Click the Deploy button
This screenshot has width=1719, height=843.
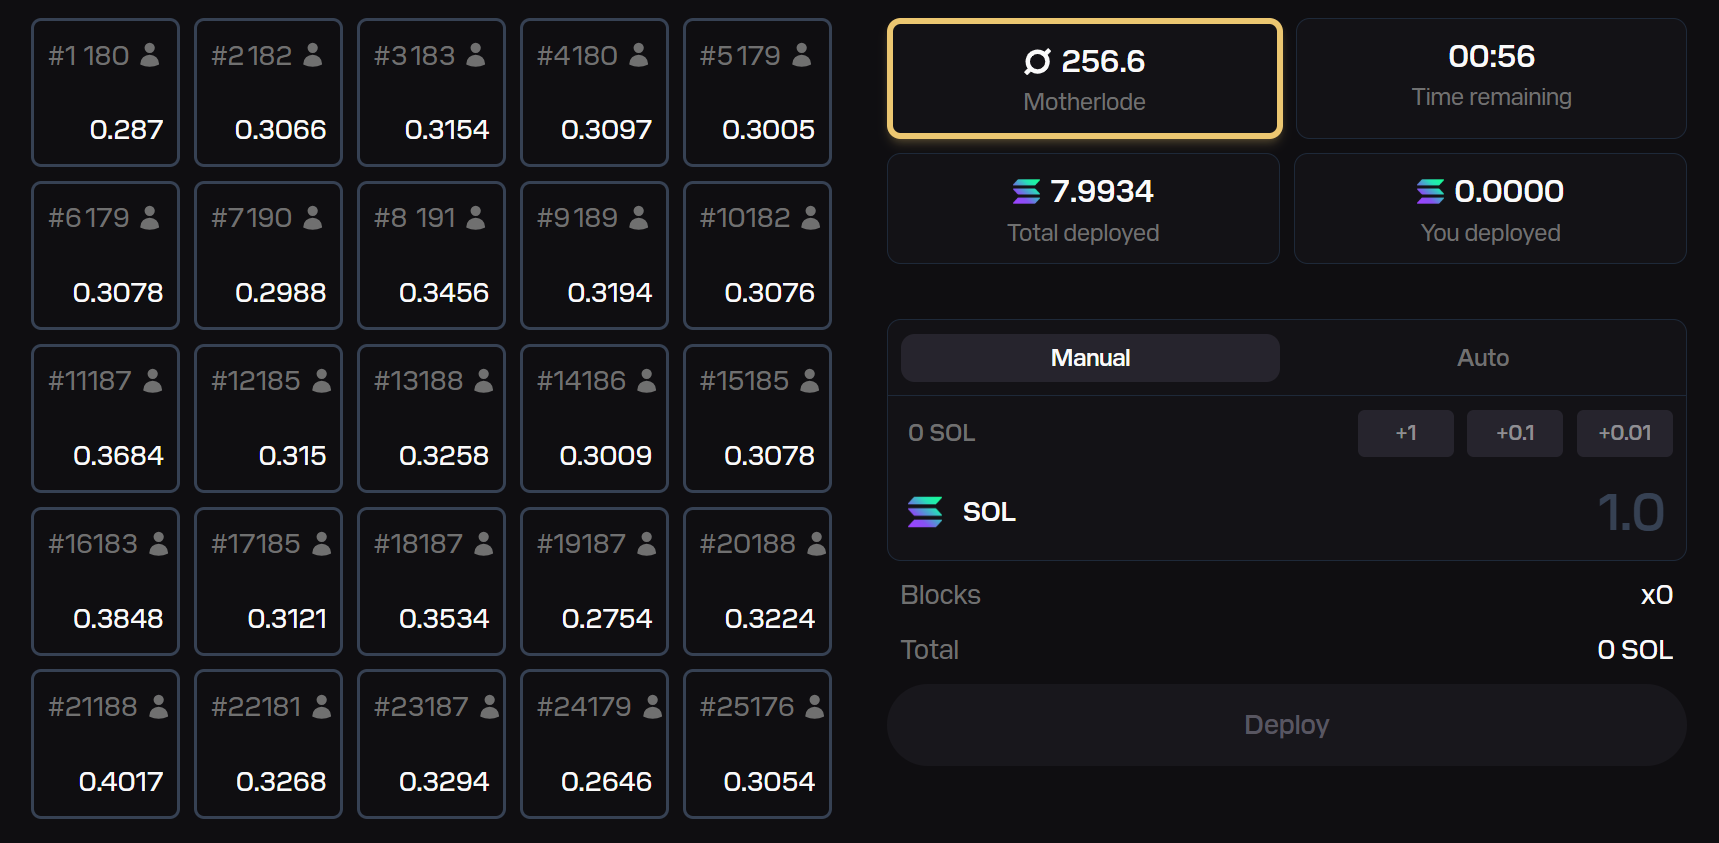pos(1286,725)
